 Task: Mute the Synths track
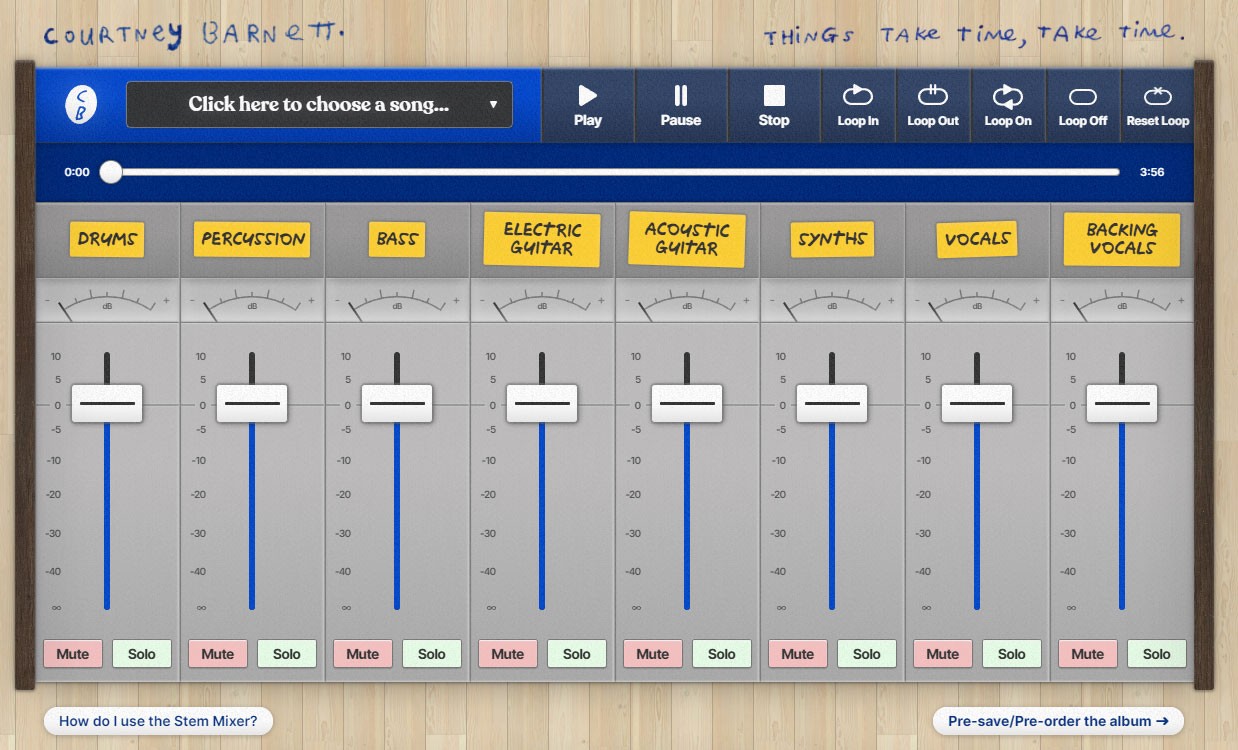tap(798, 654)
